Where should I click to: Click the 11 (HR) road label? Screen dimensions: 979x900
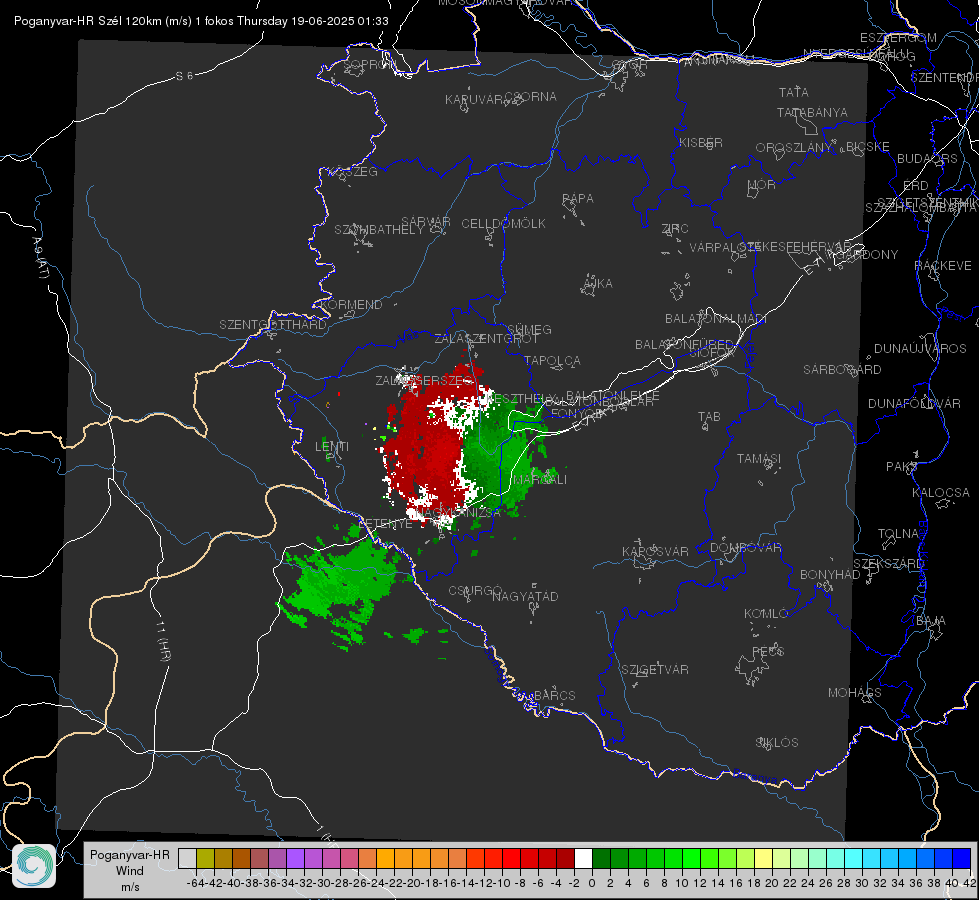tap(162, 641)
